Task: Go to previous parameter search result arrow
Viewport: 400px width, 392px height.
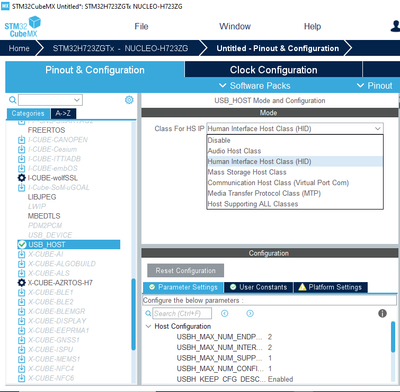Action: click(x=225, y=313)
